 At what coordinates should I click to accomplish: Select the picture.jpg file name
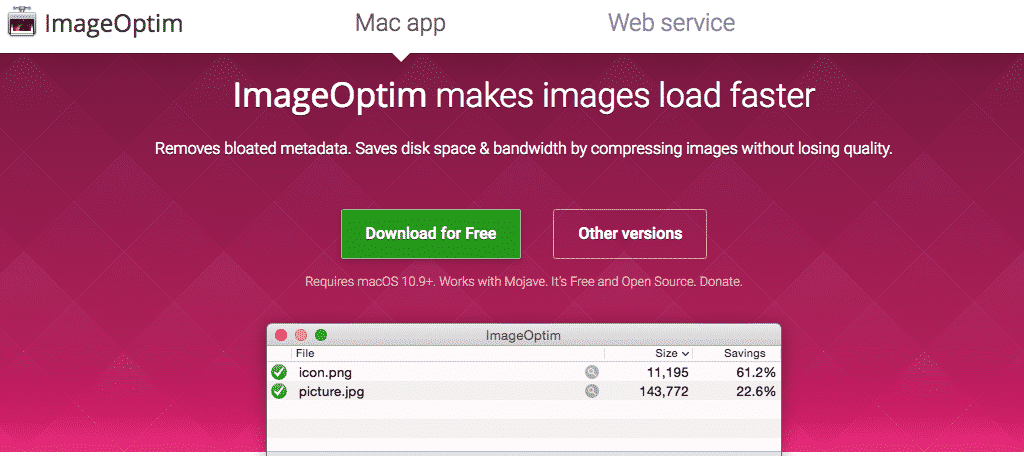point(331,391)
